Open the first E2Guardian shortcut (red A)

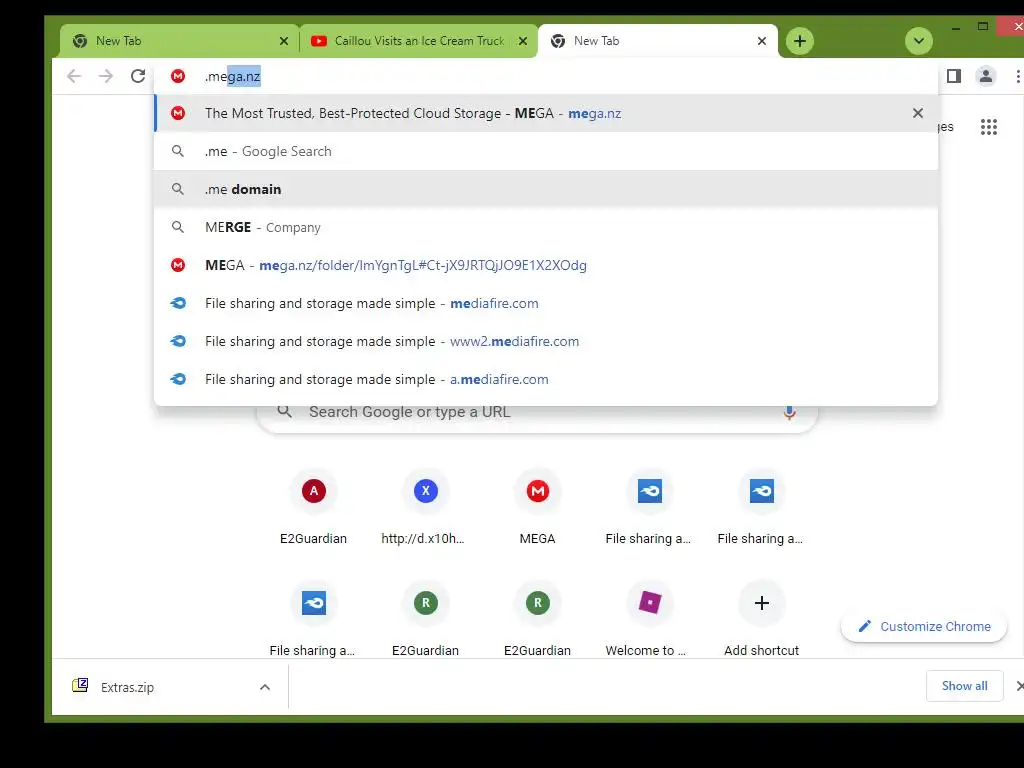[x=313, y=507]
